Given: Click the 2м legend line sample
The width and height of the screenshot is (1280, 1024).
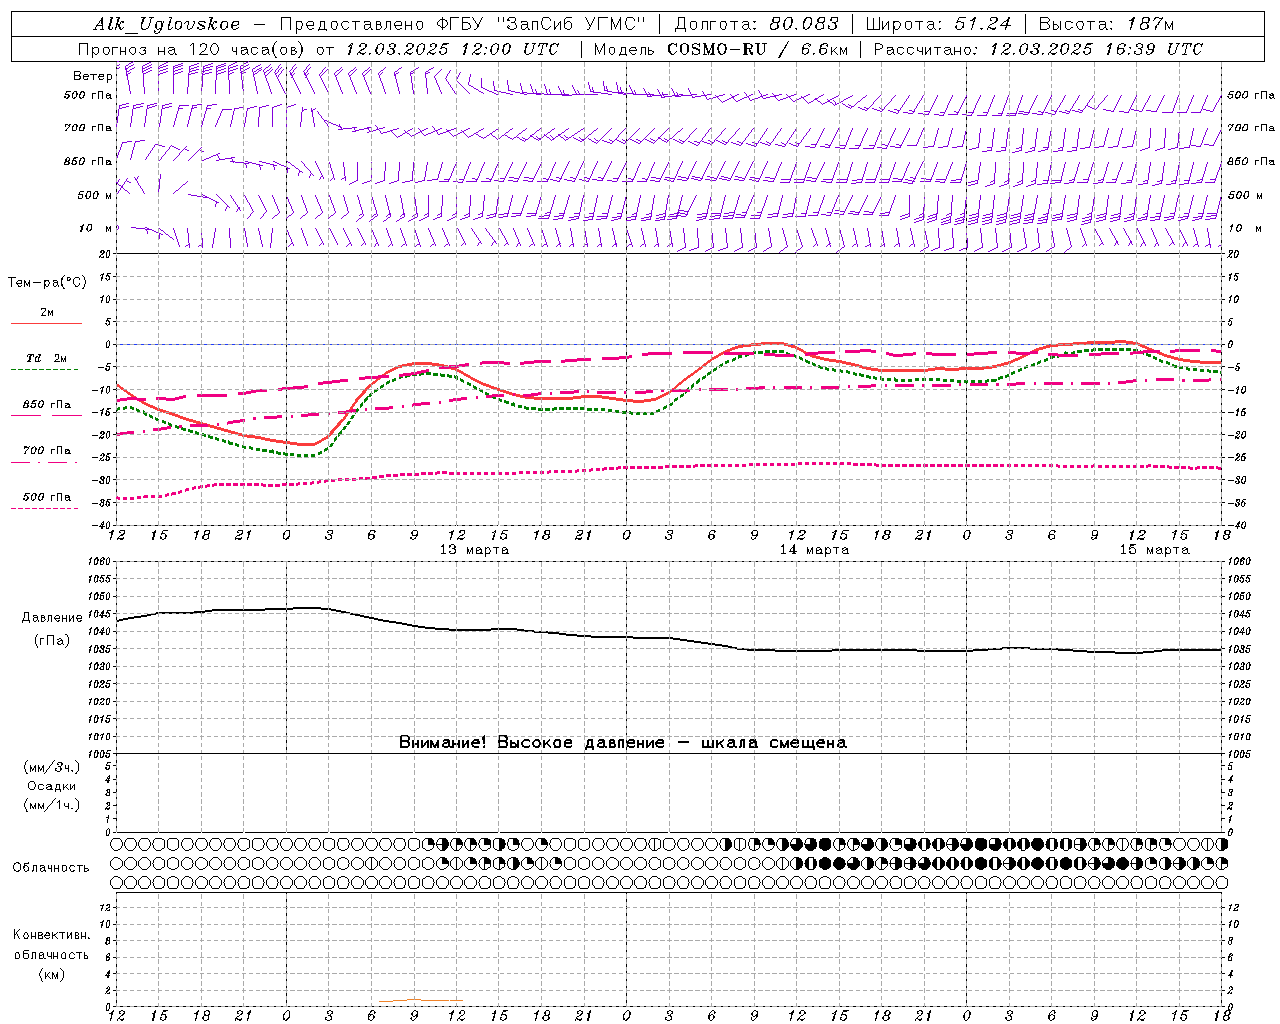Looking at the screenshot, I should coord(46,323).
